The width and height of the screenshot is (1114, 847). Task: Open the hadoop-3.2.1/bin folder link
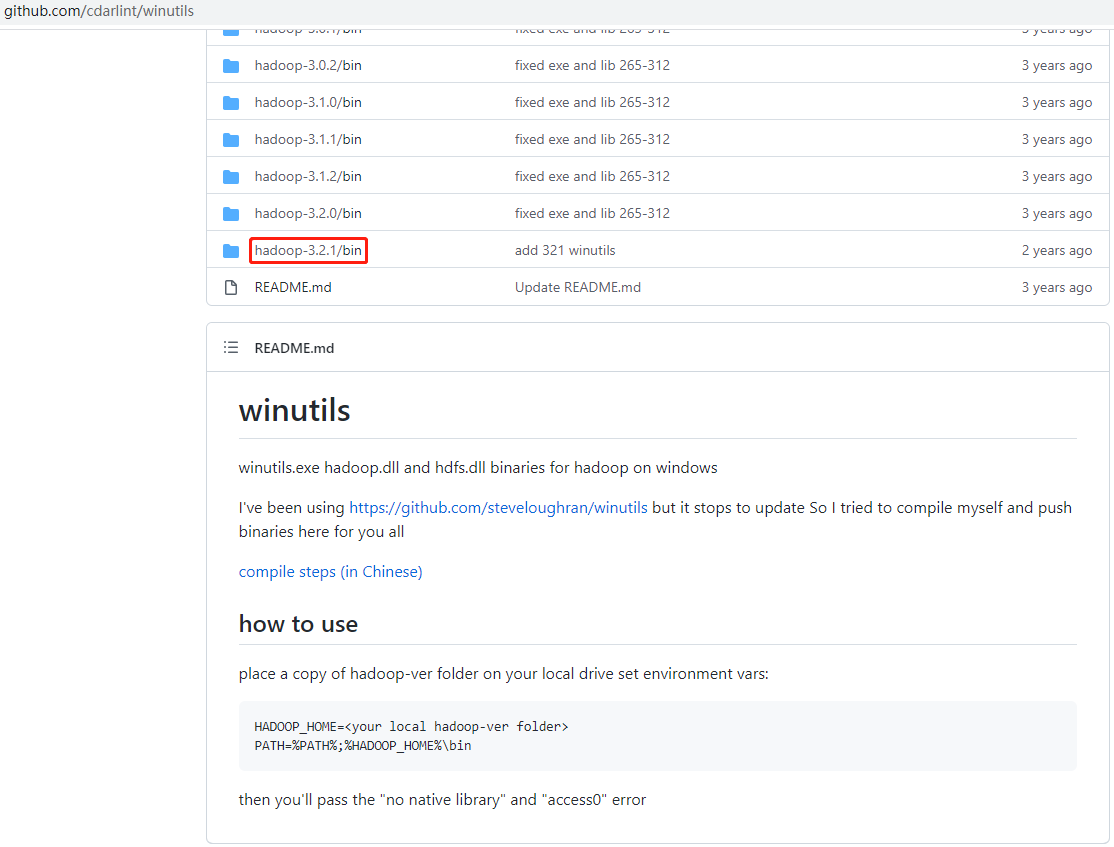[x=308, y=251]
